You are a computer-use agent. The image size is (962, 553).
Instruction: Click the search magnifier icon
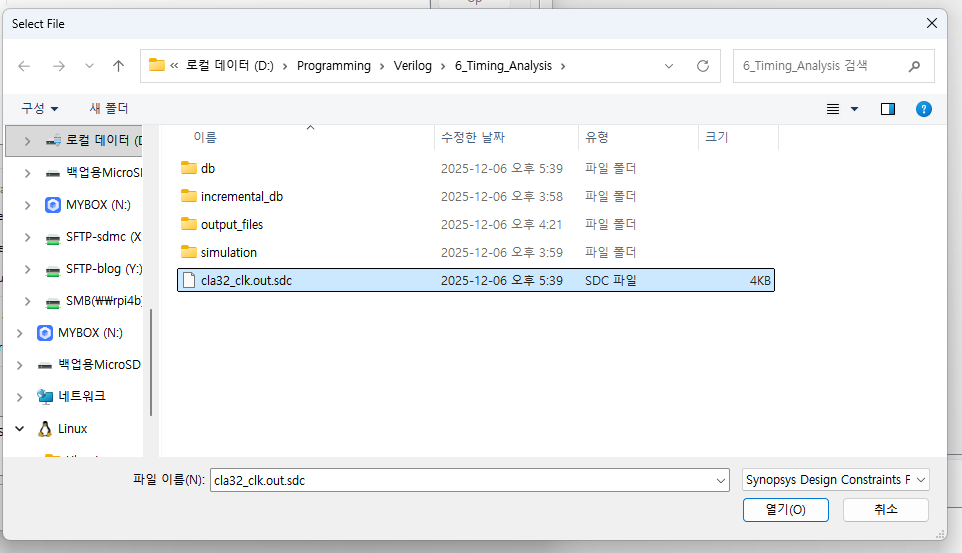914,66
